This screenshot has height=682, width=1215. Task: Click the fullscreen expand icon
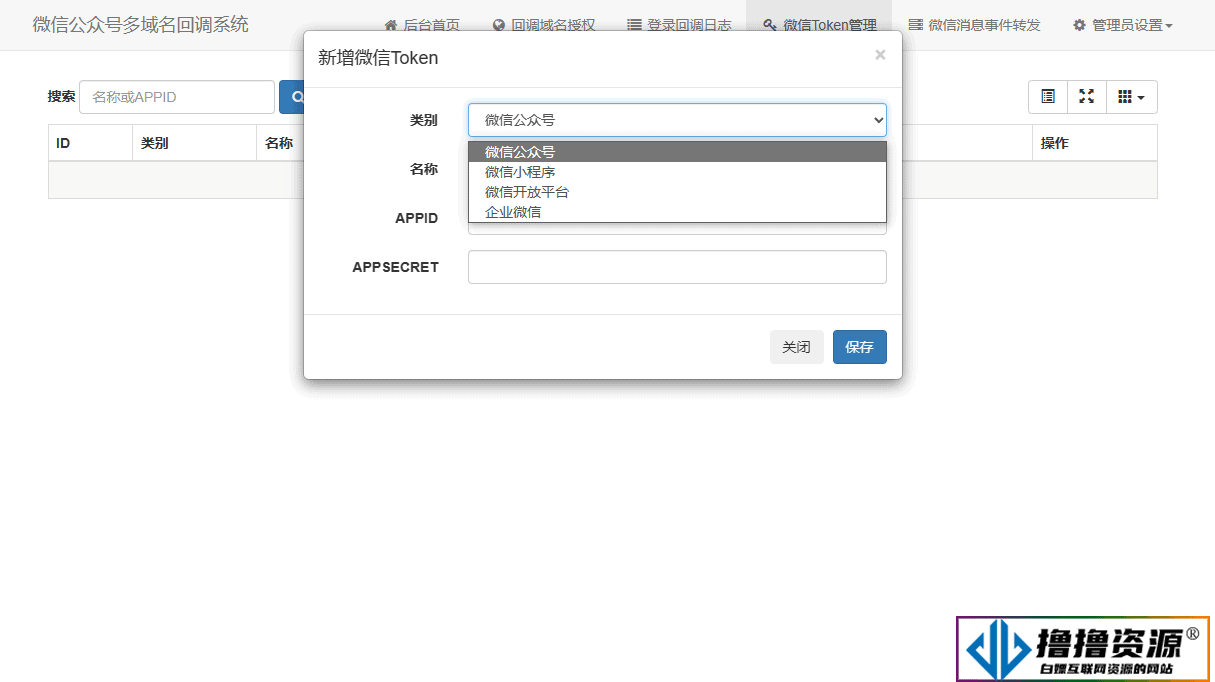tap(1087, 97)
